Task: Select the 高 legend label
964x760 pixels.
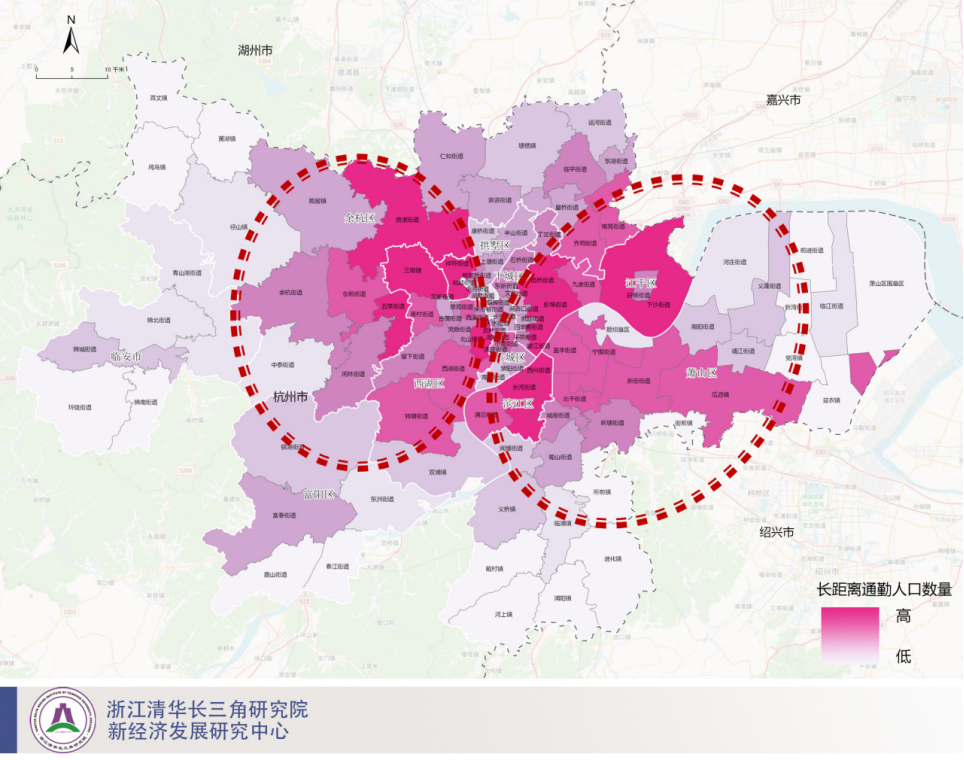Action: [903, 616]
